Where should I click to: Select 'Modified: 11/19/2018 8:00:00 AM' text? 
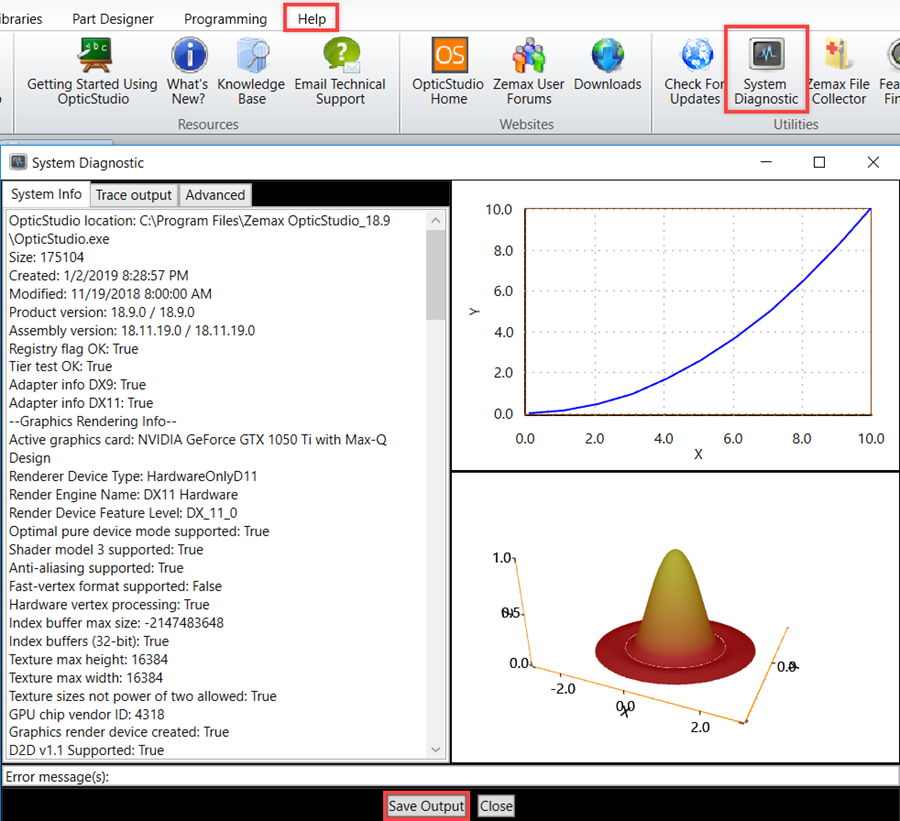pos(110,294)
